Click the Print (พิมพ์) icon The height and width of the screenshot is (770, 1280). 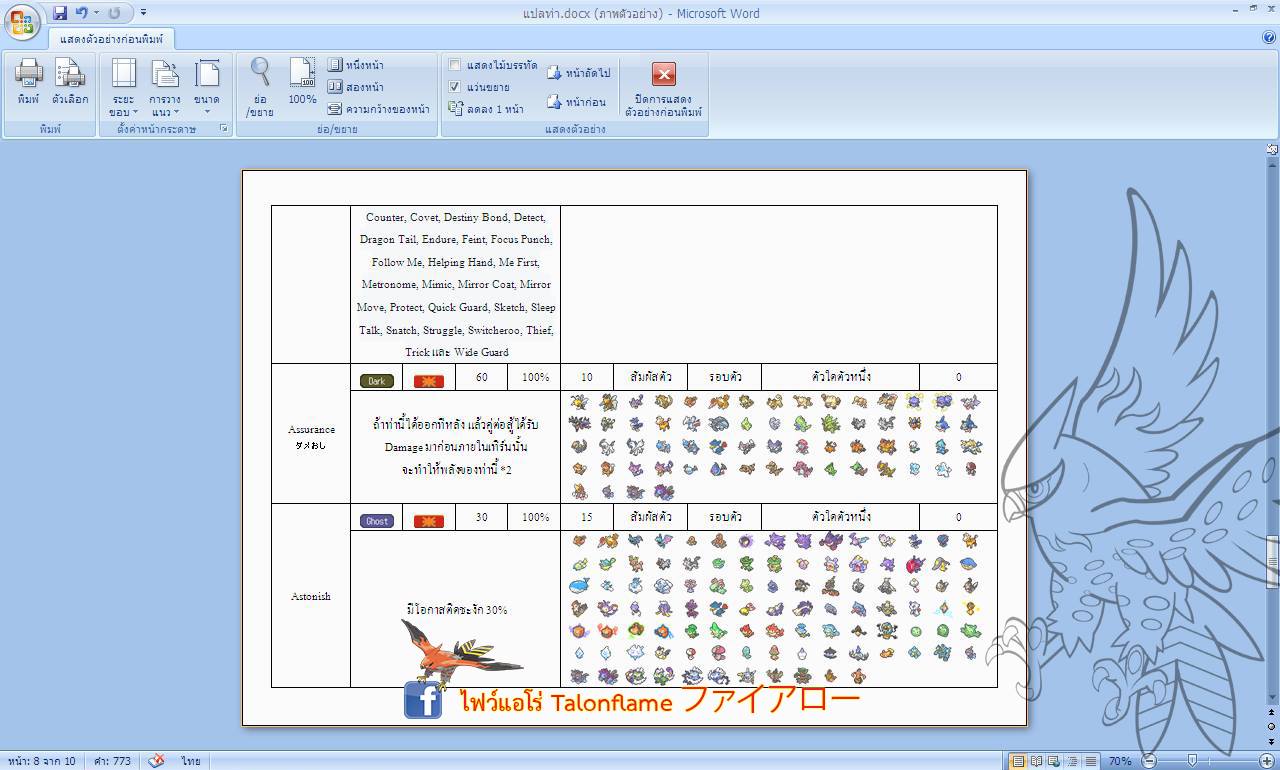click(28, 82)
